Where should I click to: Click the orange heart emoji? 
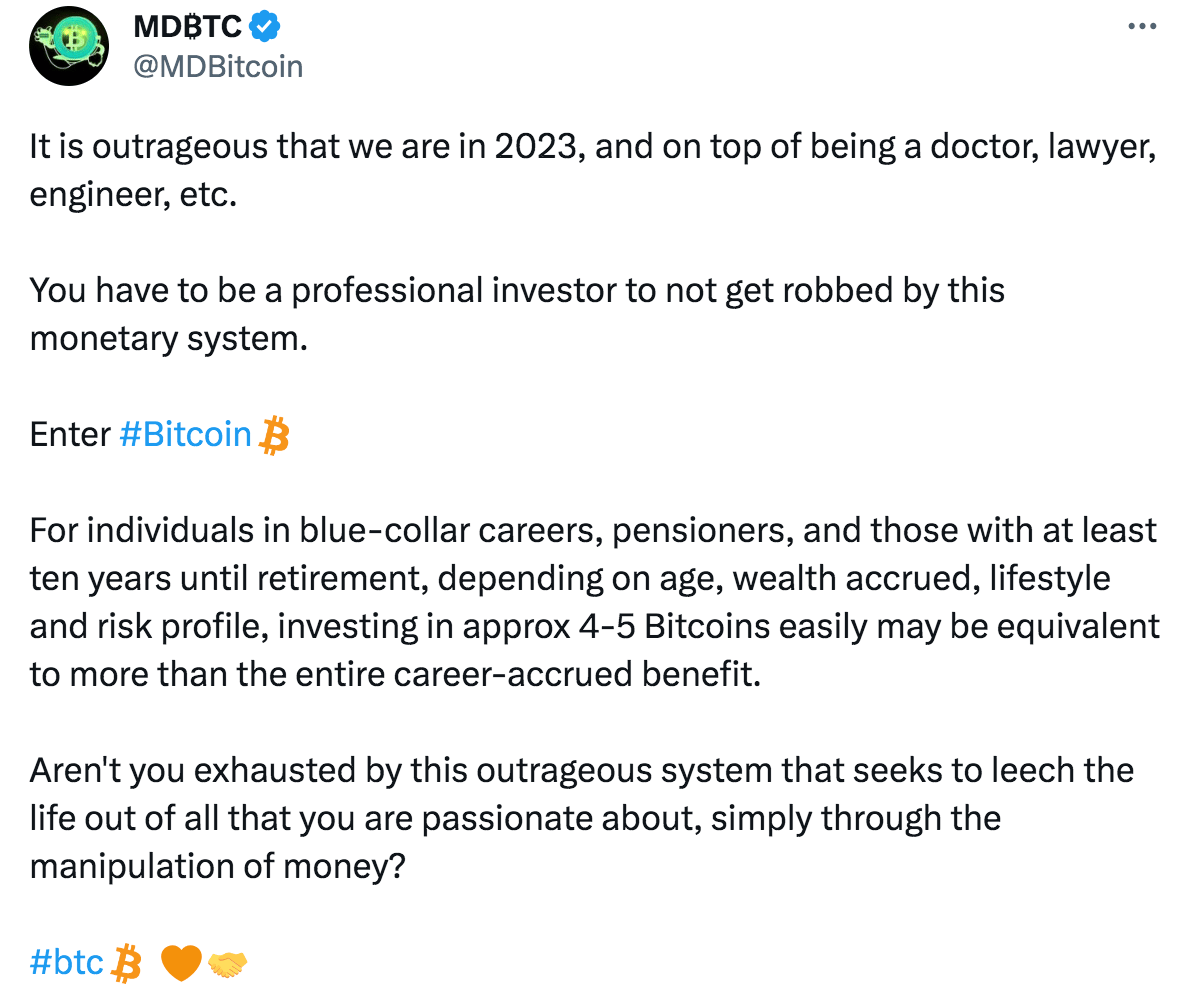pos(180,964)
